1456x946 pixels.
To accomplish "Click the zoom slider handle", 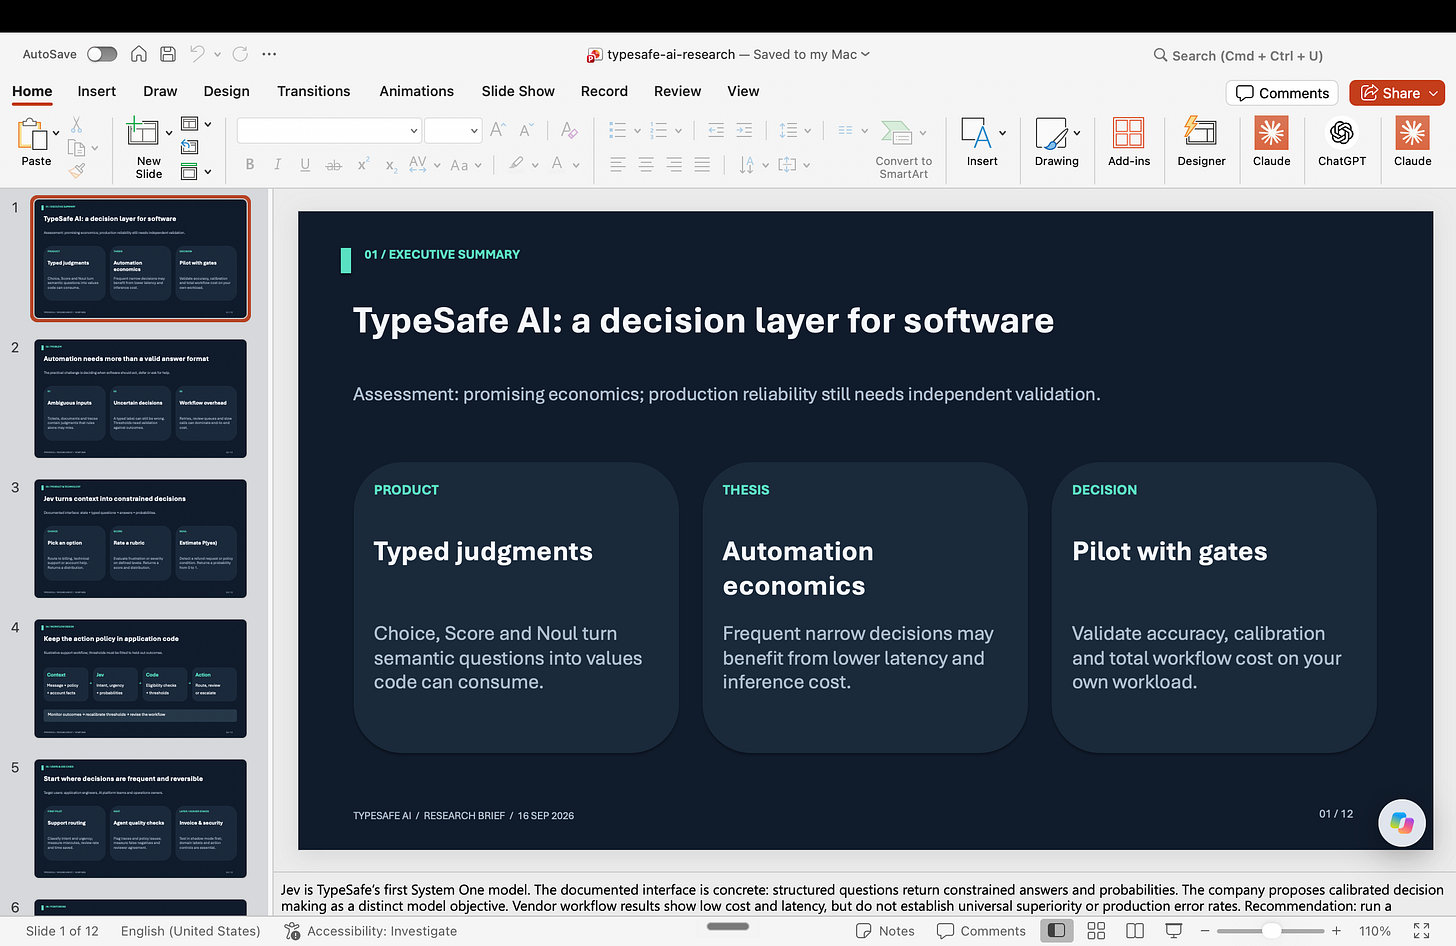I will coord(1271,931).
